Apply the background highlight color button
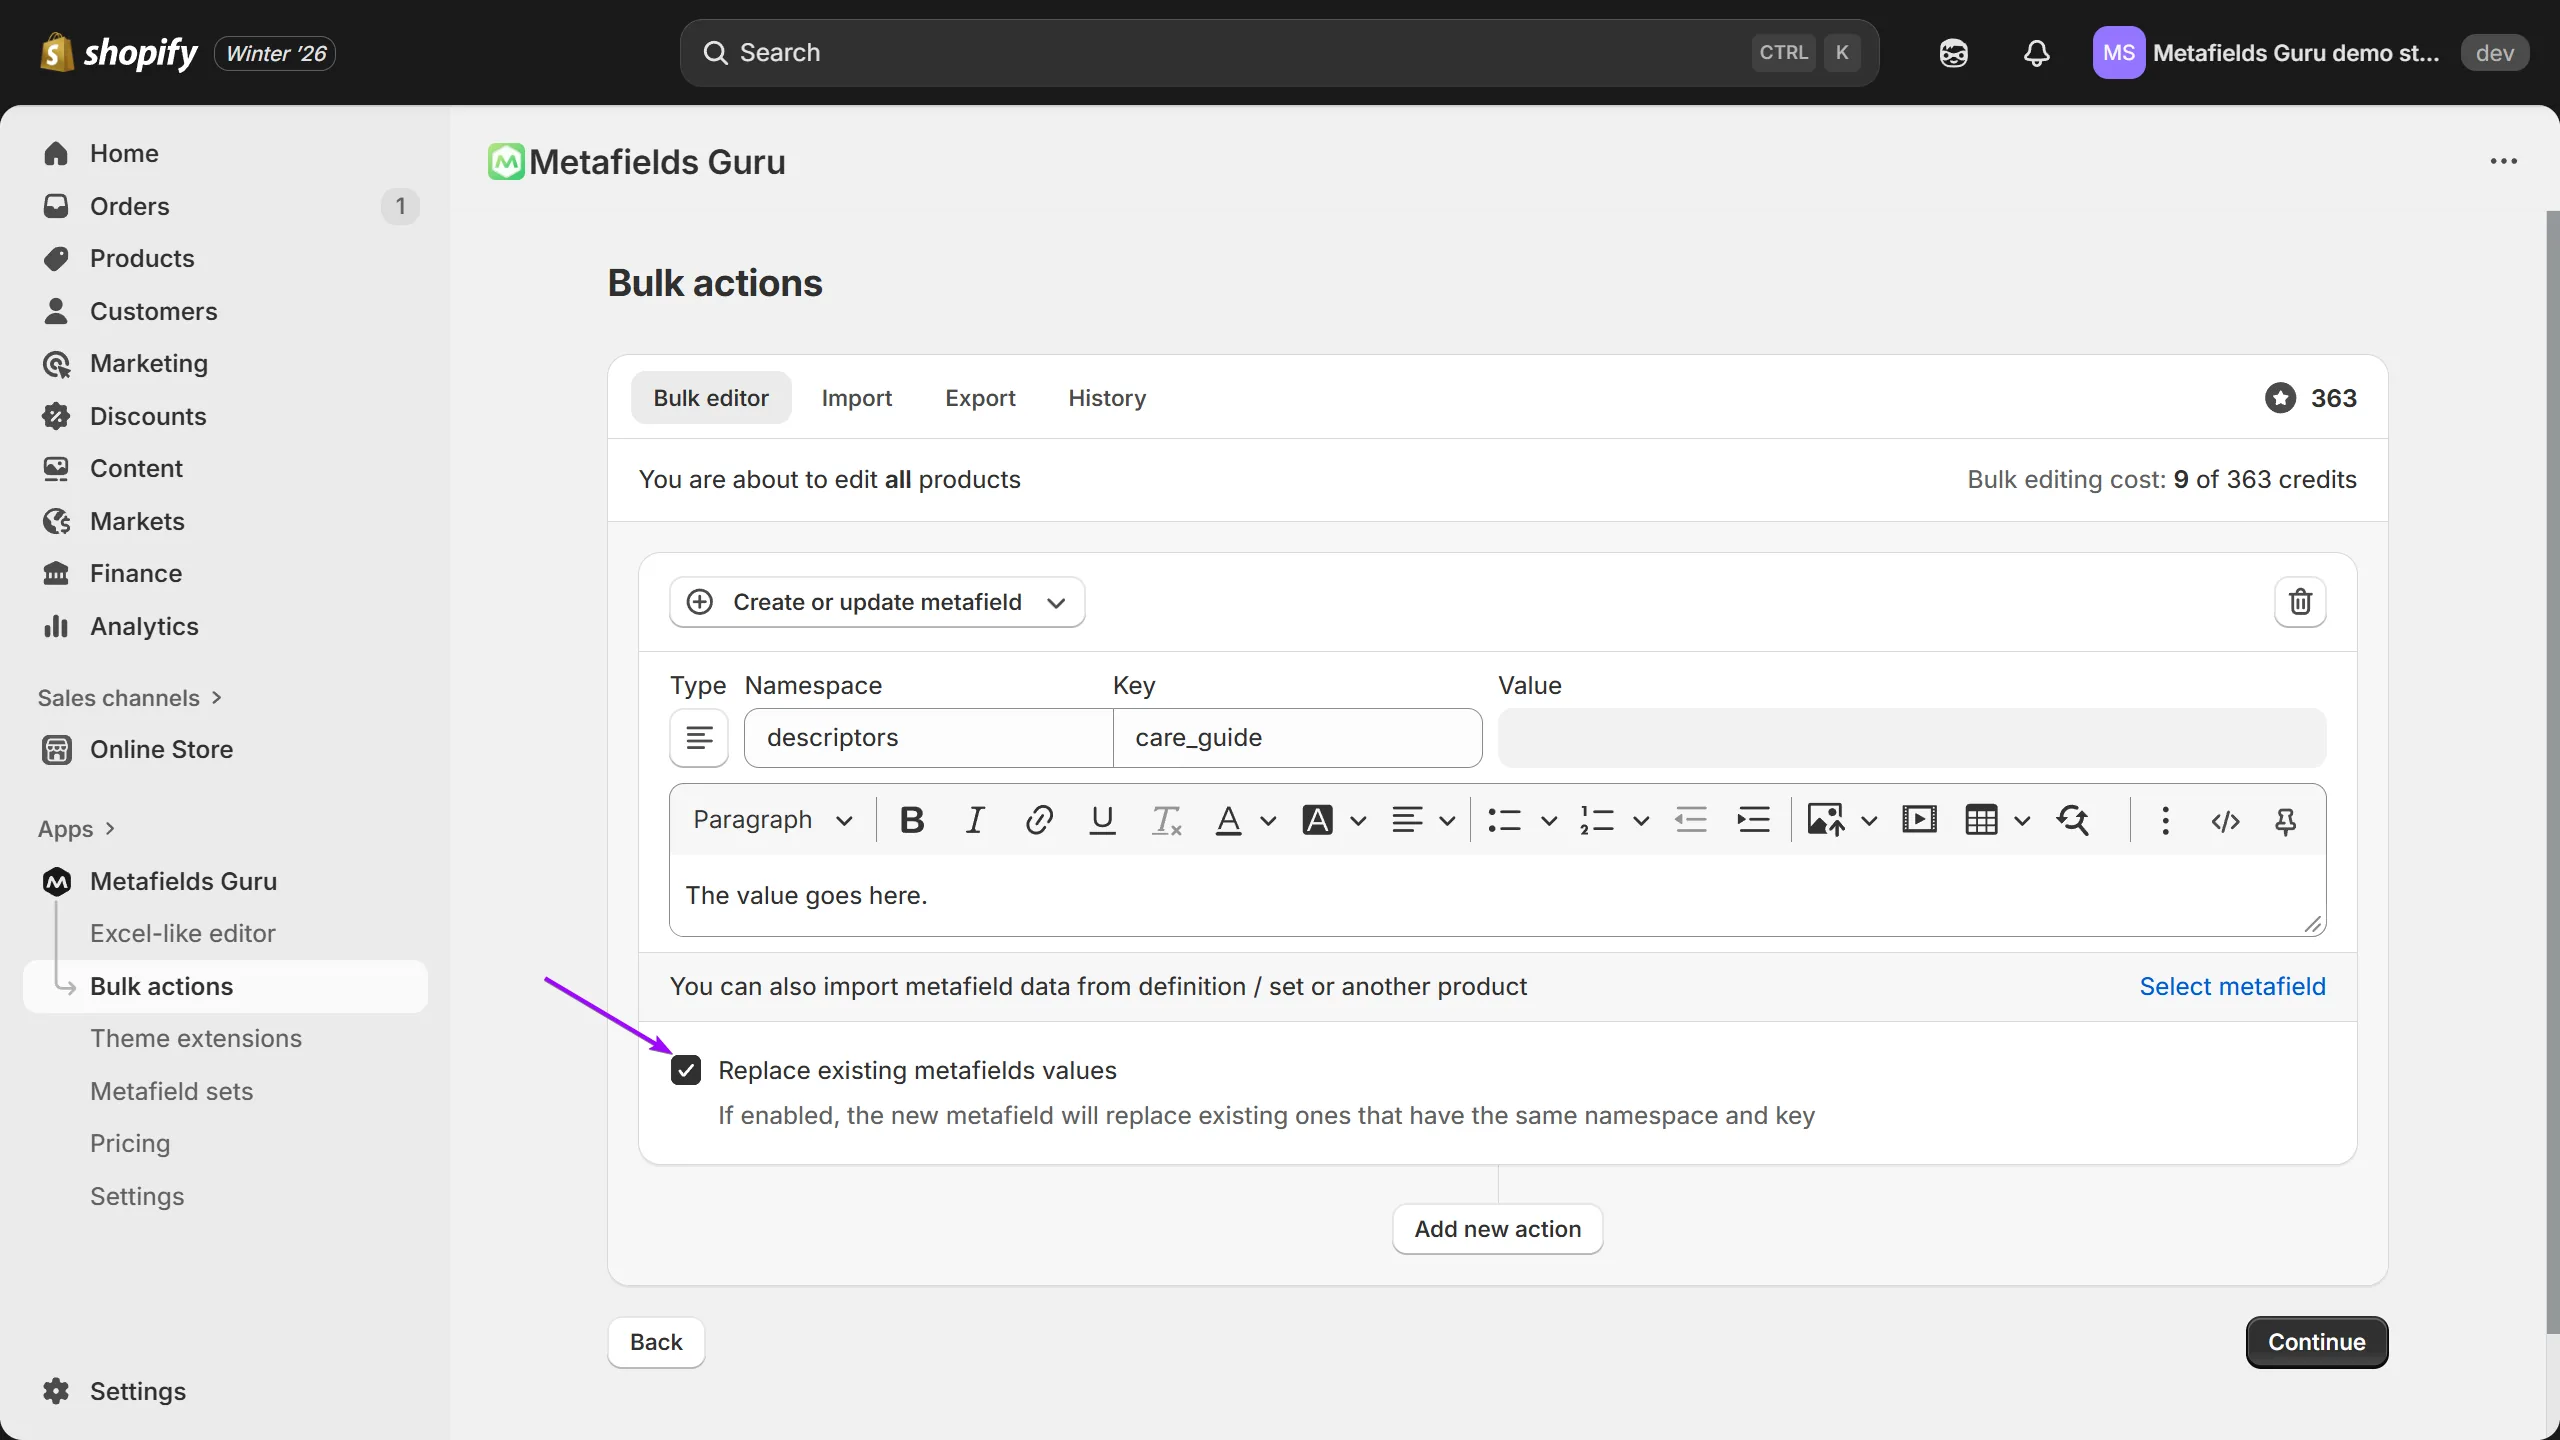This screenshot has width=2560, height=1440. (x=1318, y=820)
